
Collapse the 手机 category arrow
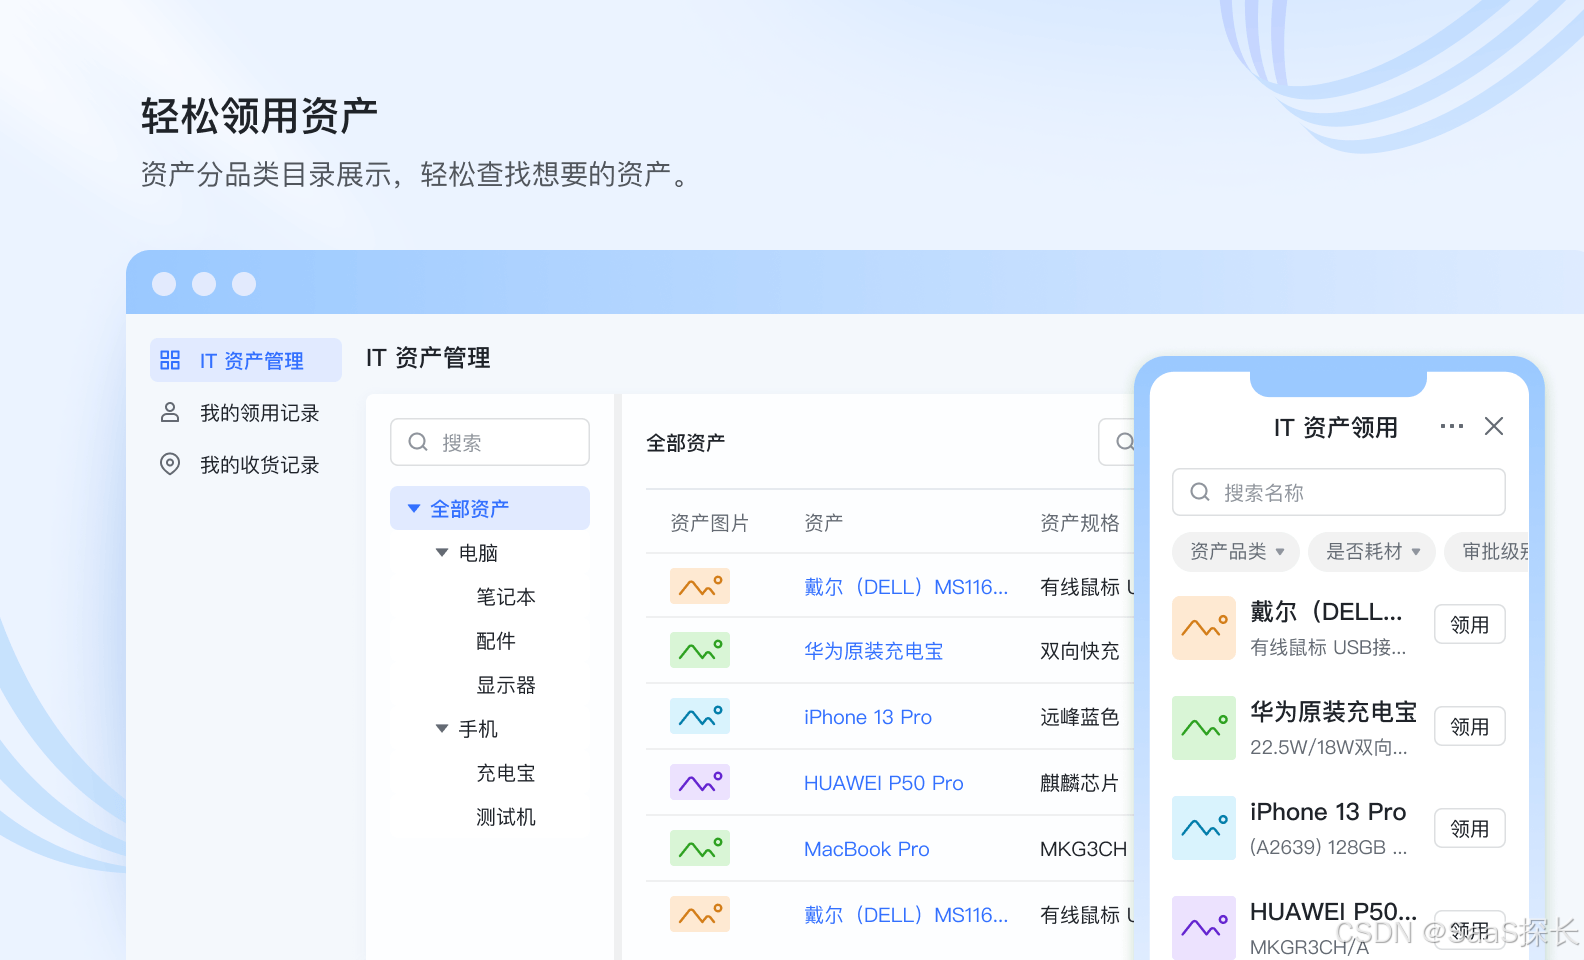[x=442, y=728]
